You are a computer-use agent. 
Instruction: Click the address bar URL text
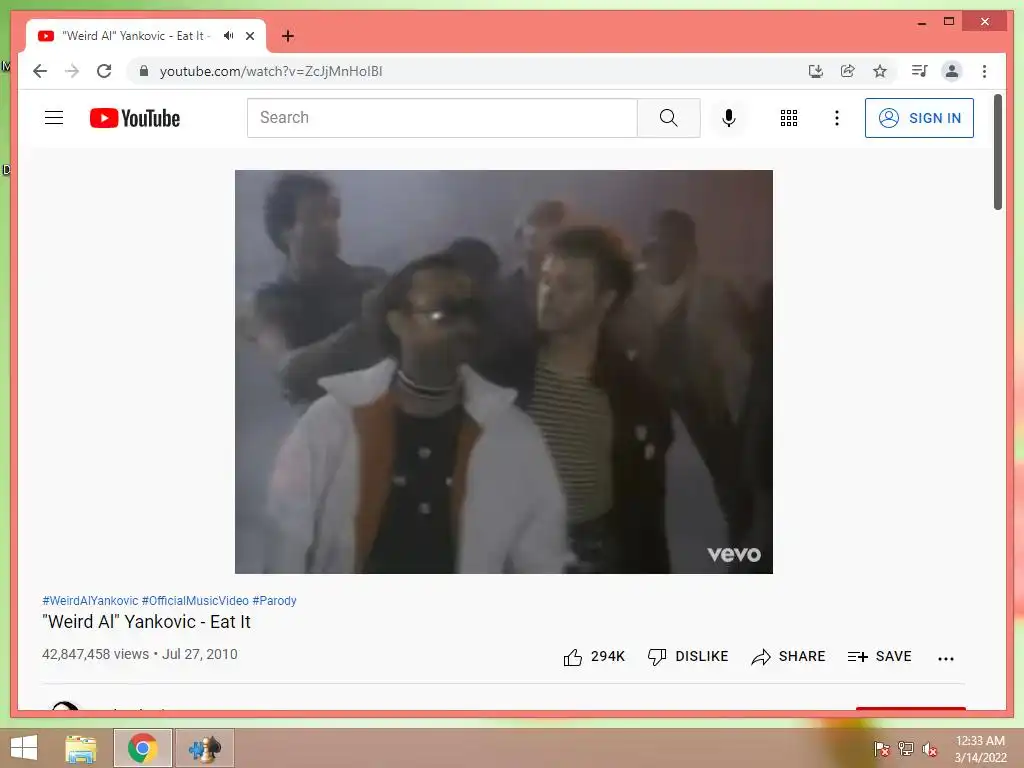tap(271, 71)
